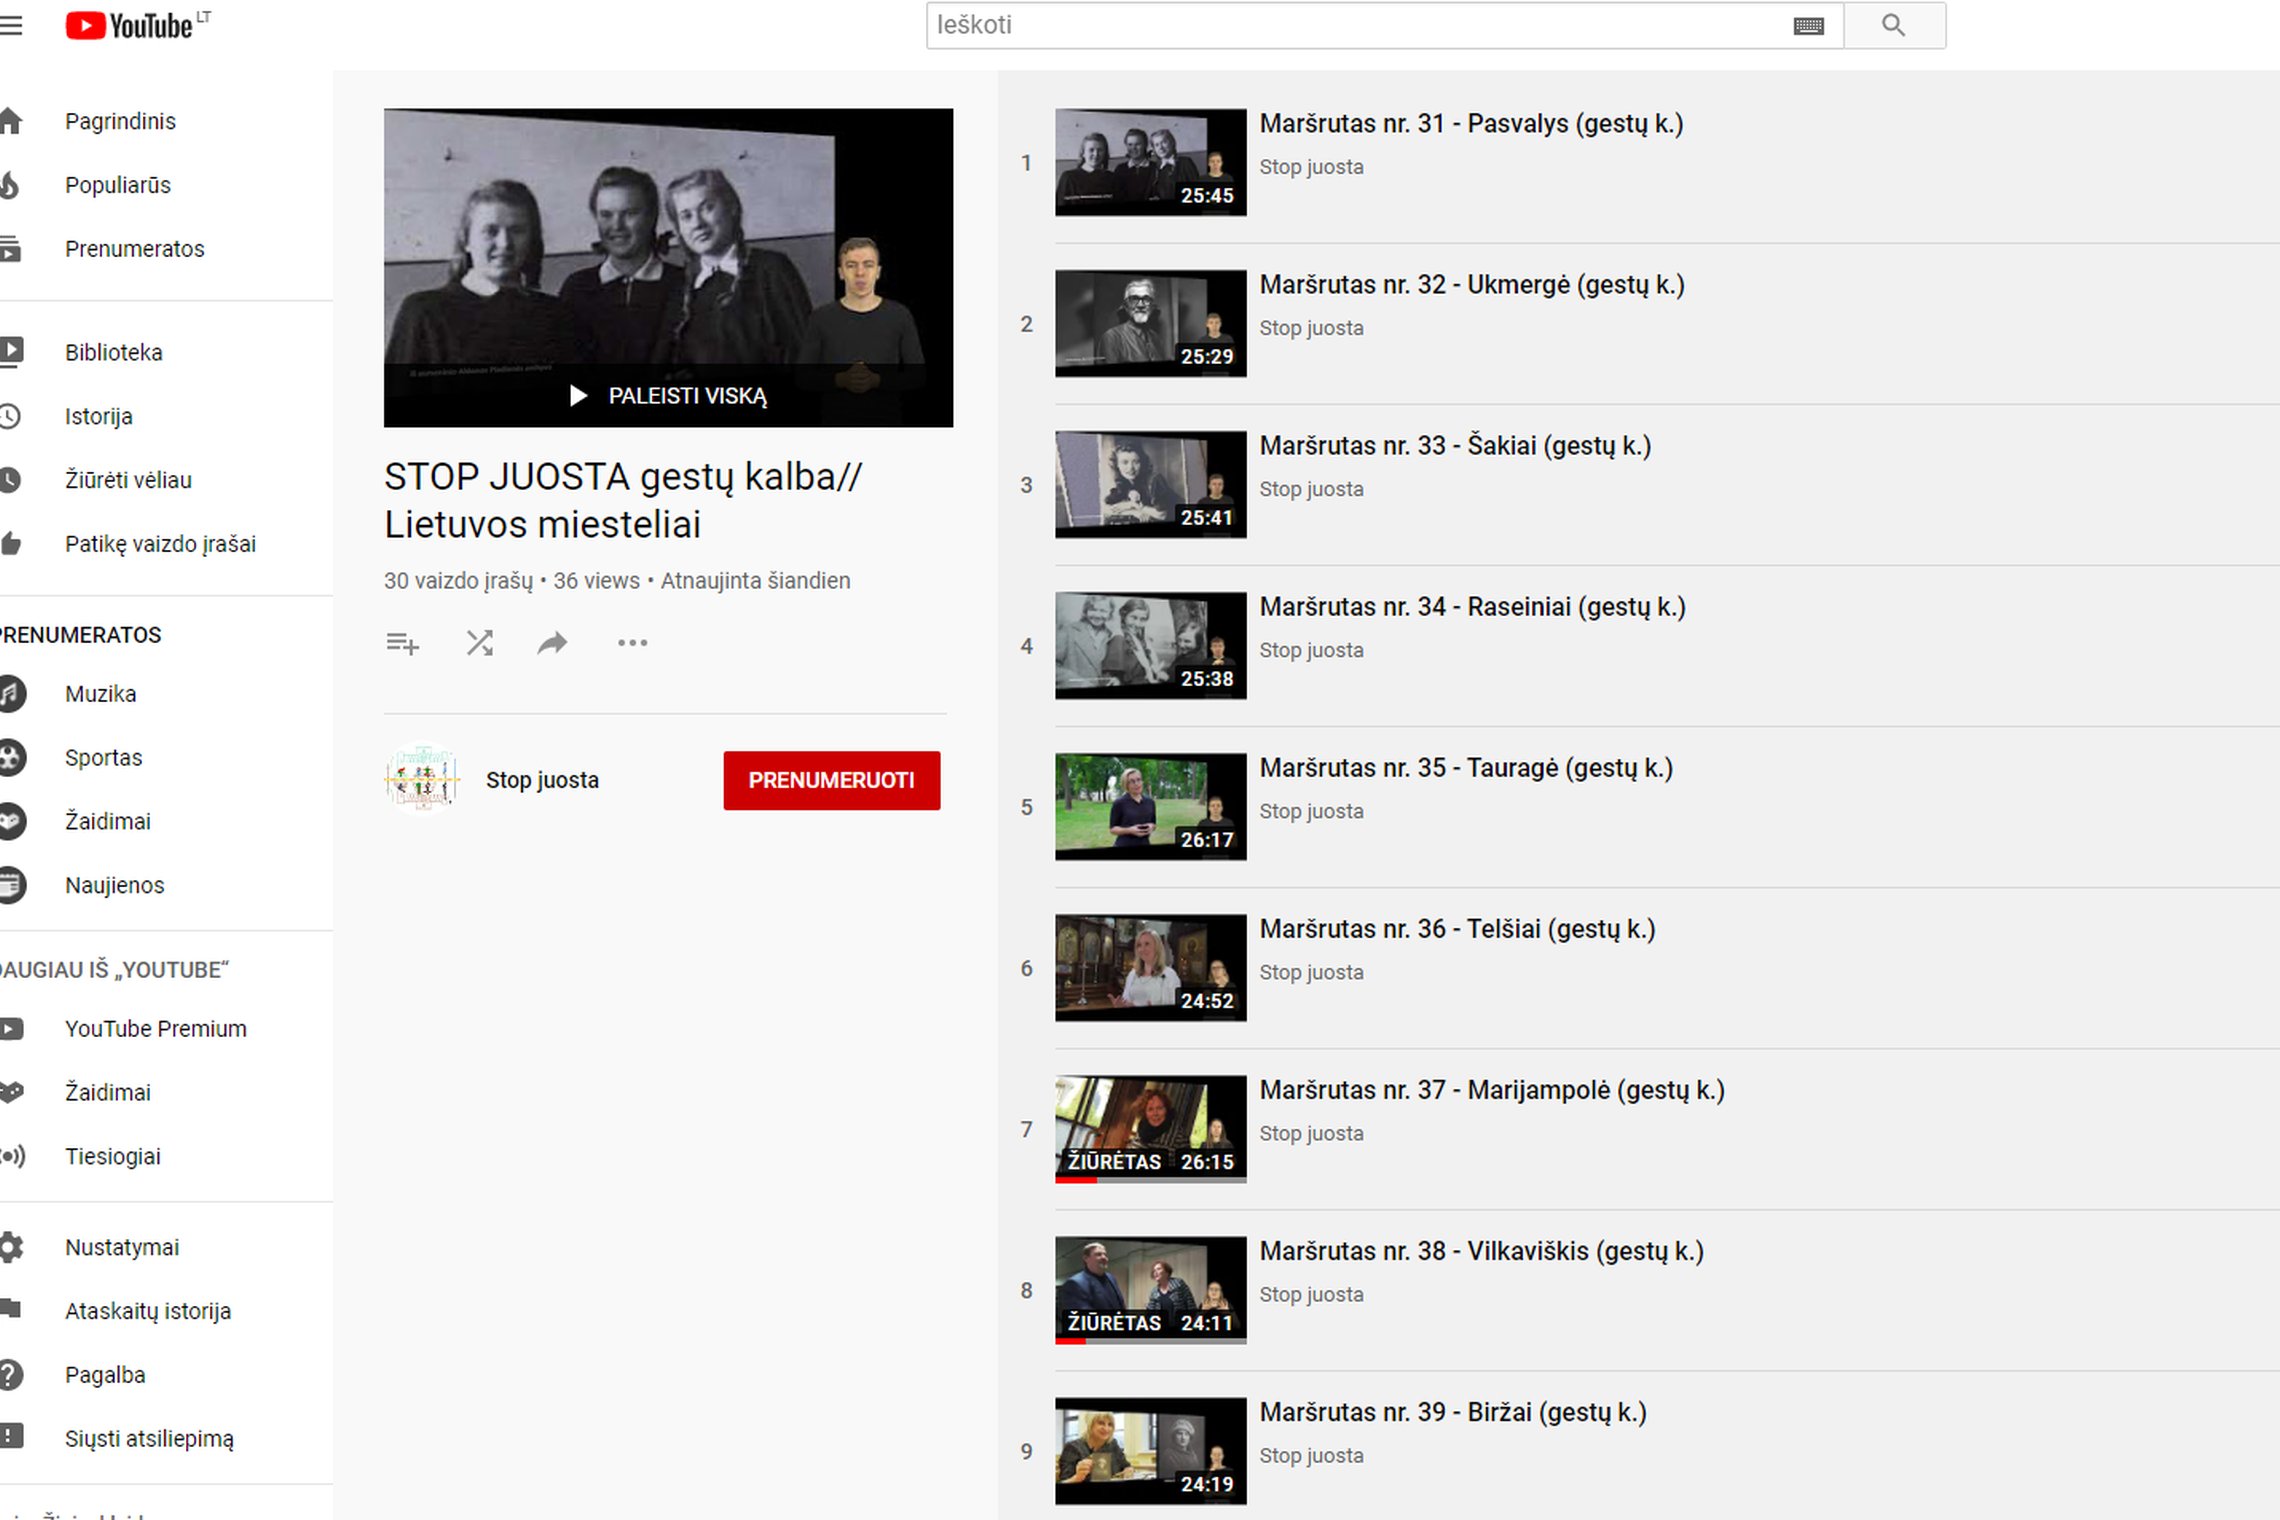
Task: Click the search magnifier button
Action: 1894,25
